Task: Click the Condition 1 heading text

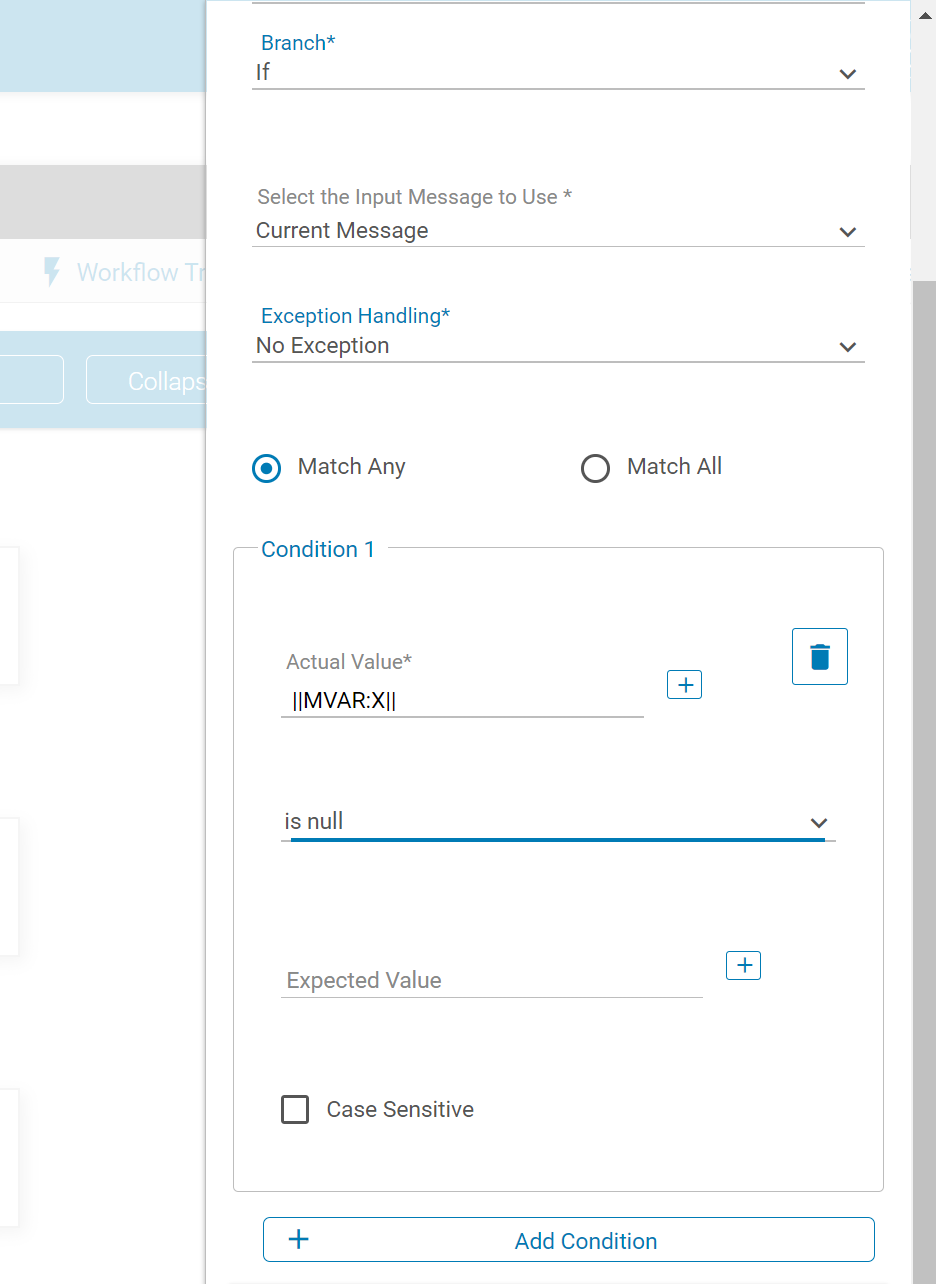Action: pyautogui.click(x=318, y=550)
